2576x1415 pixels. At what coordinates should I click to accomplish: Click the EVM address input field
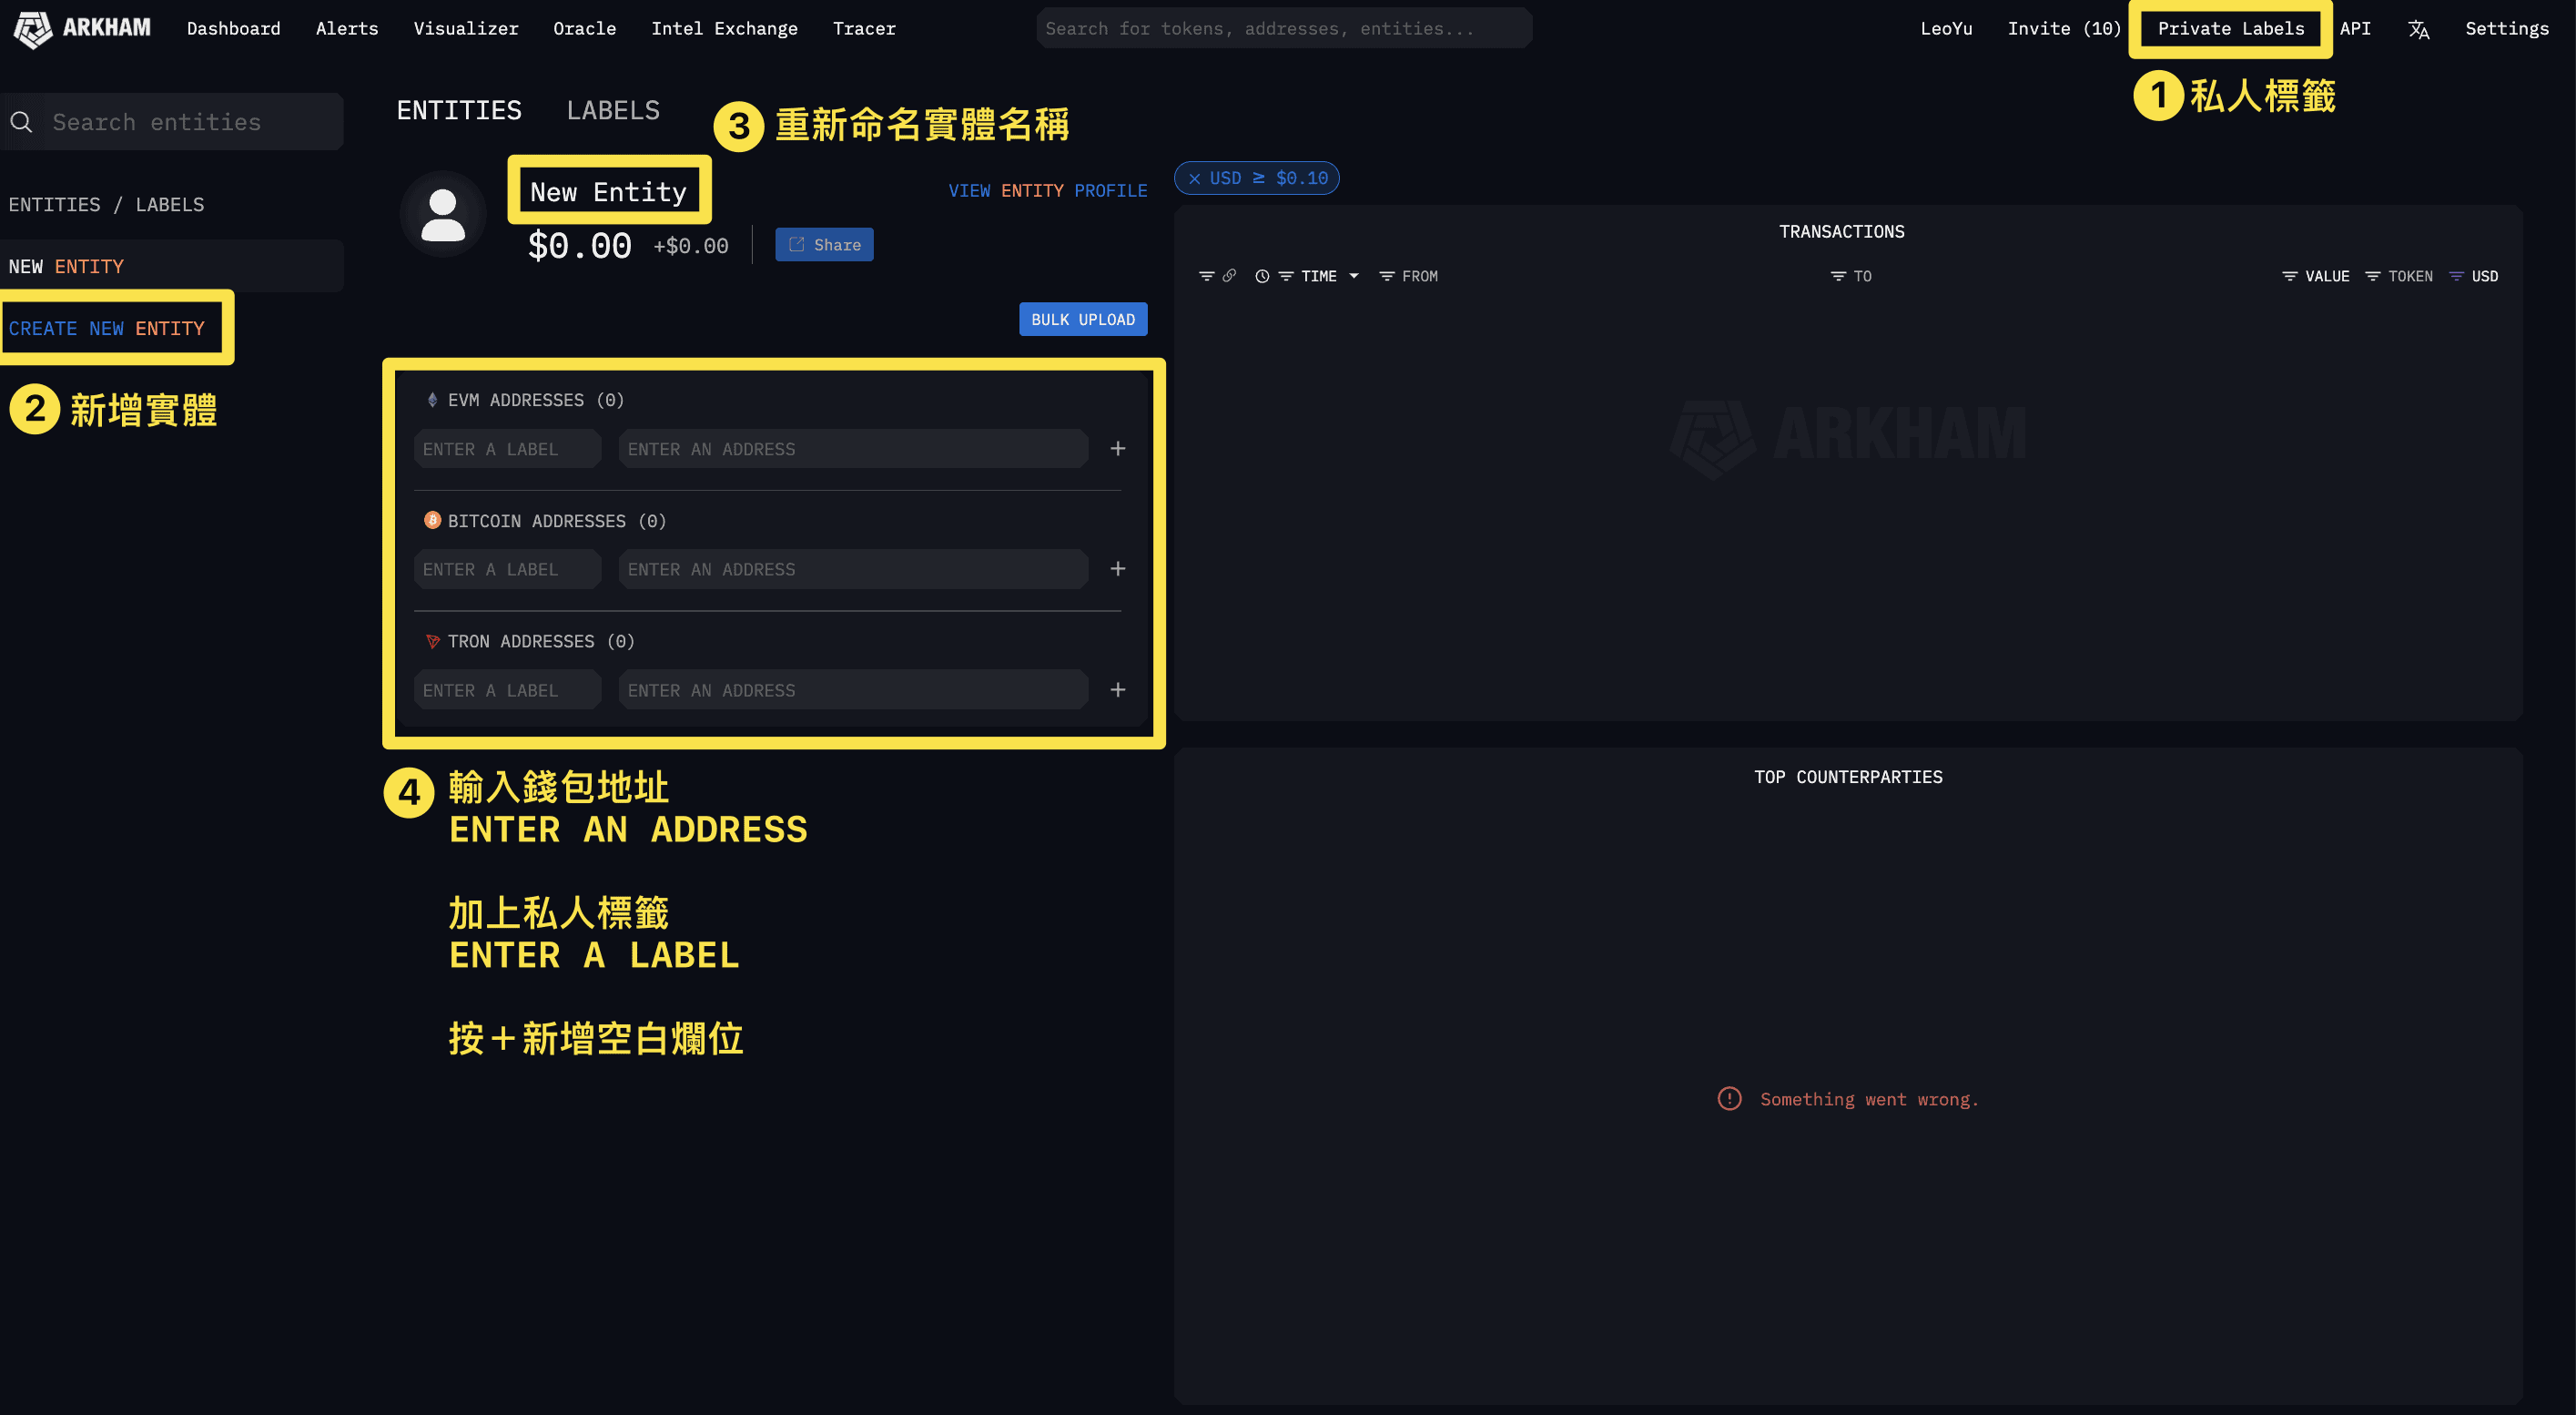(853, 449)
